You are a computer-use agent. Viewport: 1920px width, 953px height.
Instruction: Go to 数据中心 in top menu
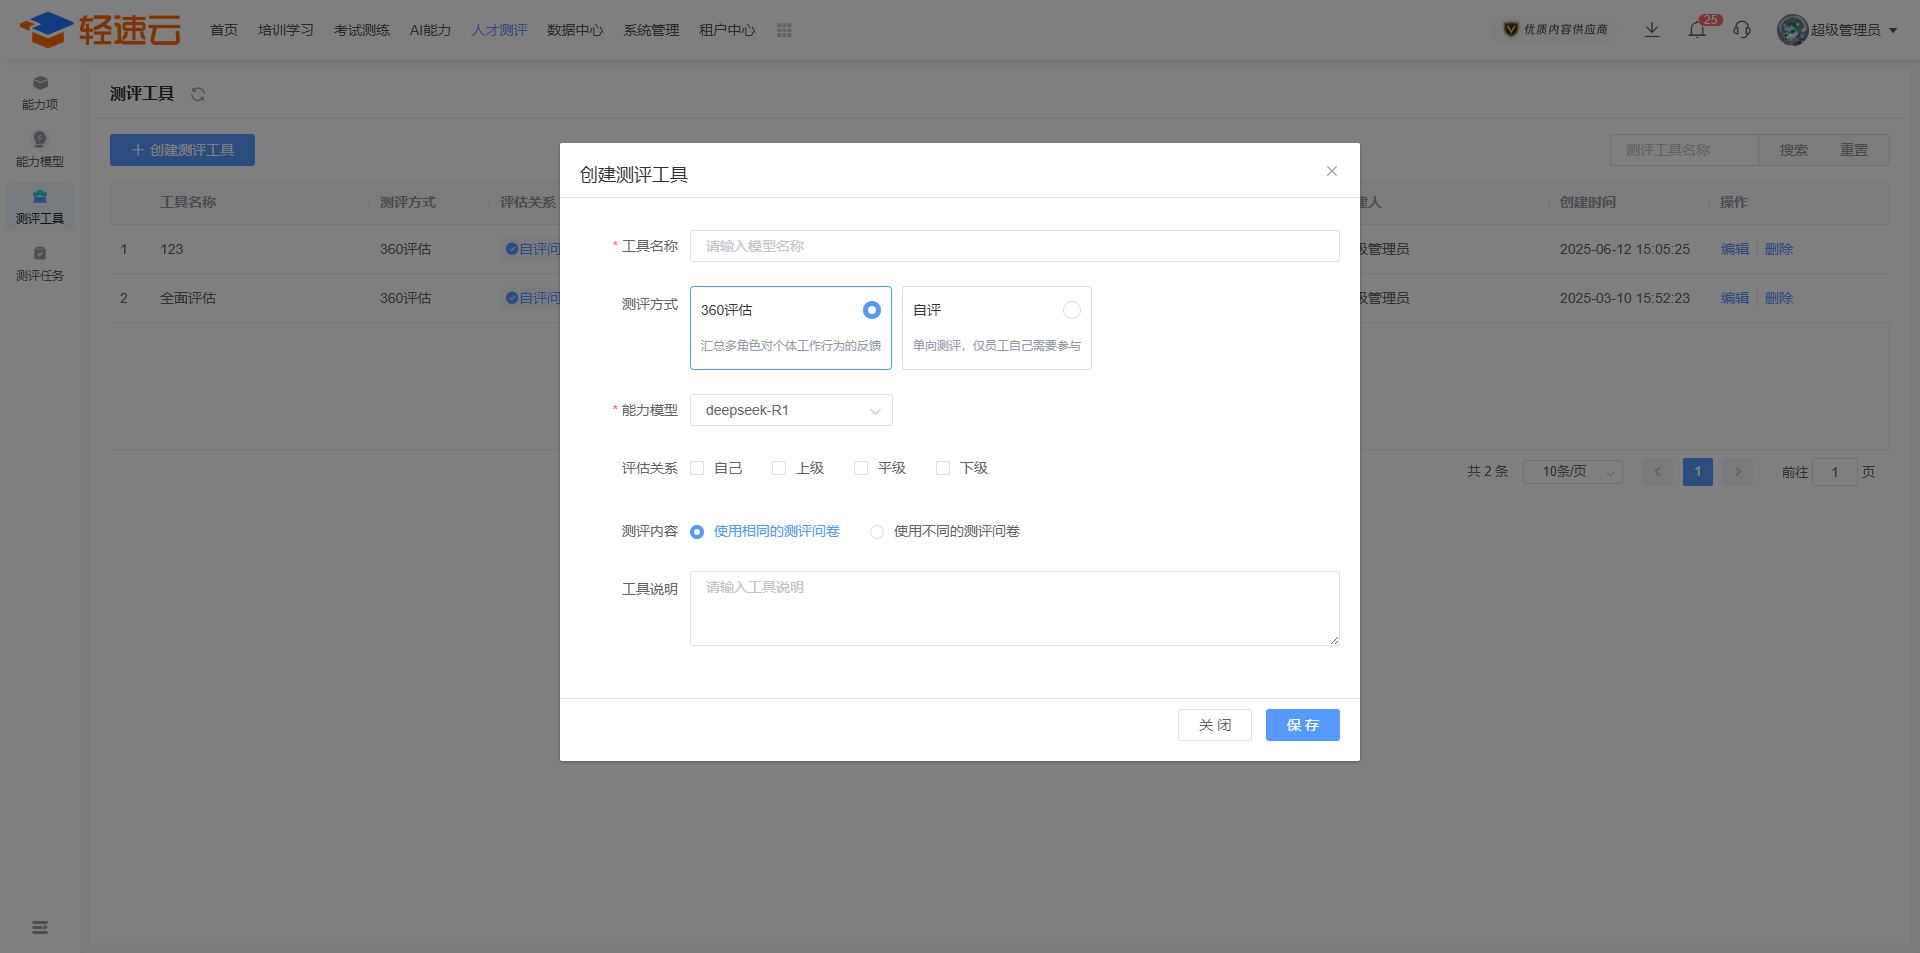(x=575, y=30)
